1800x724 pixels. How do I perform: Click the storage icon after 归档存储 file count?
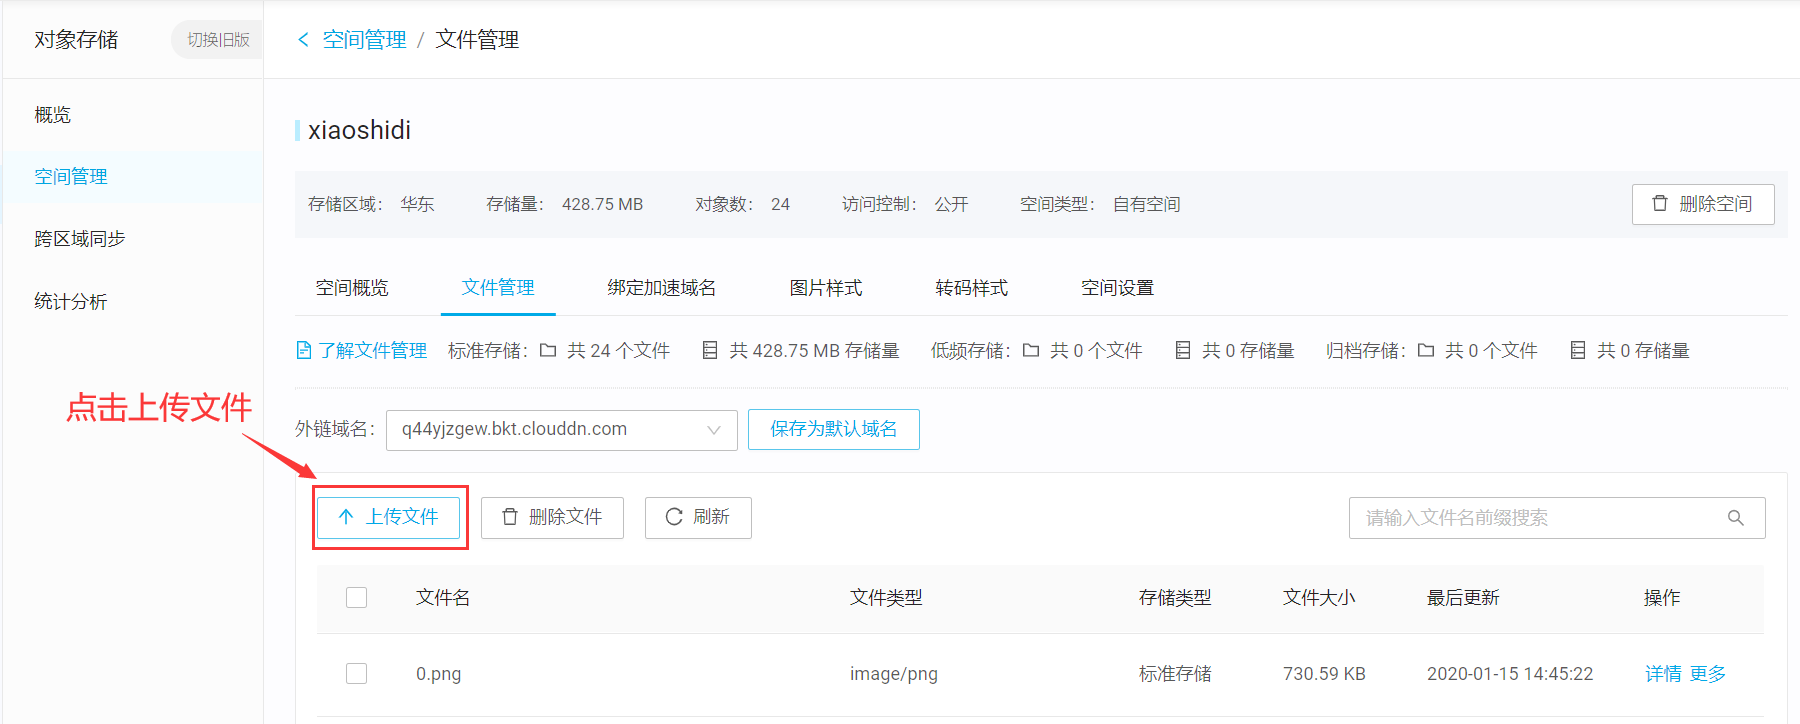(1578, 350)
